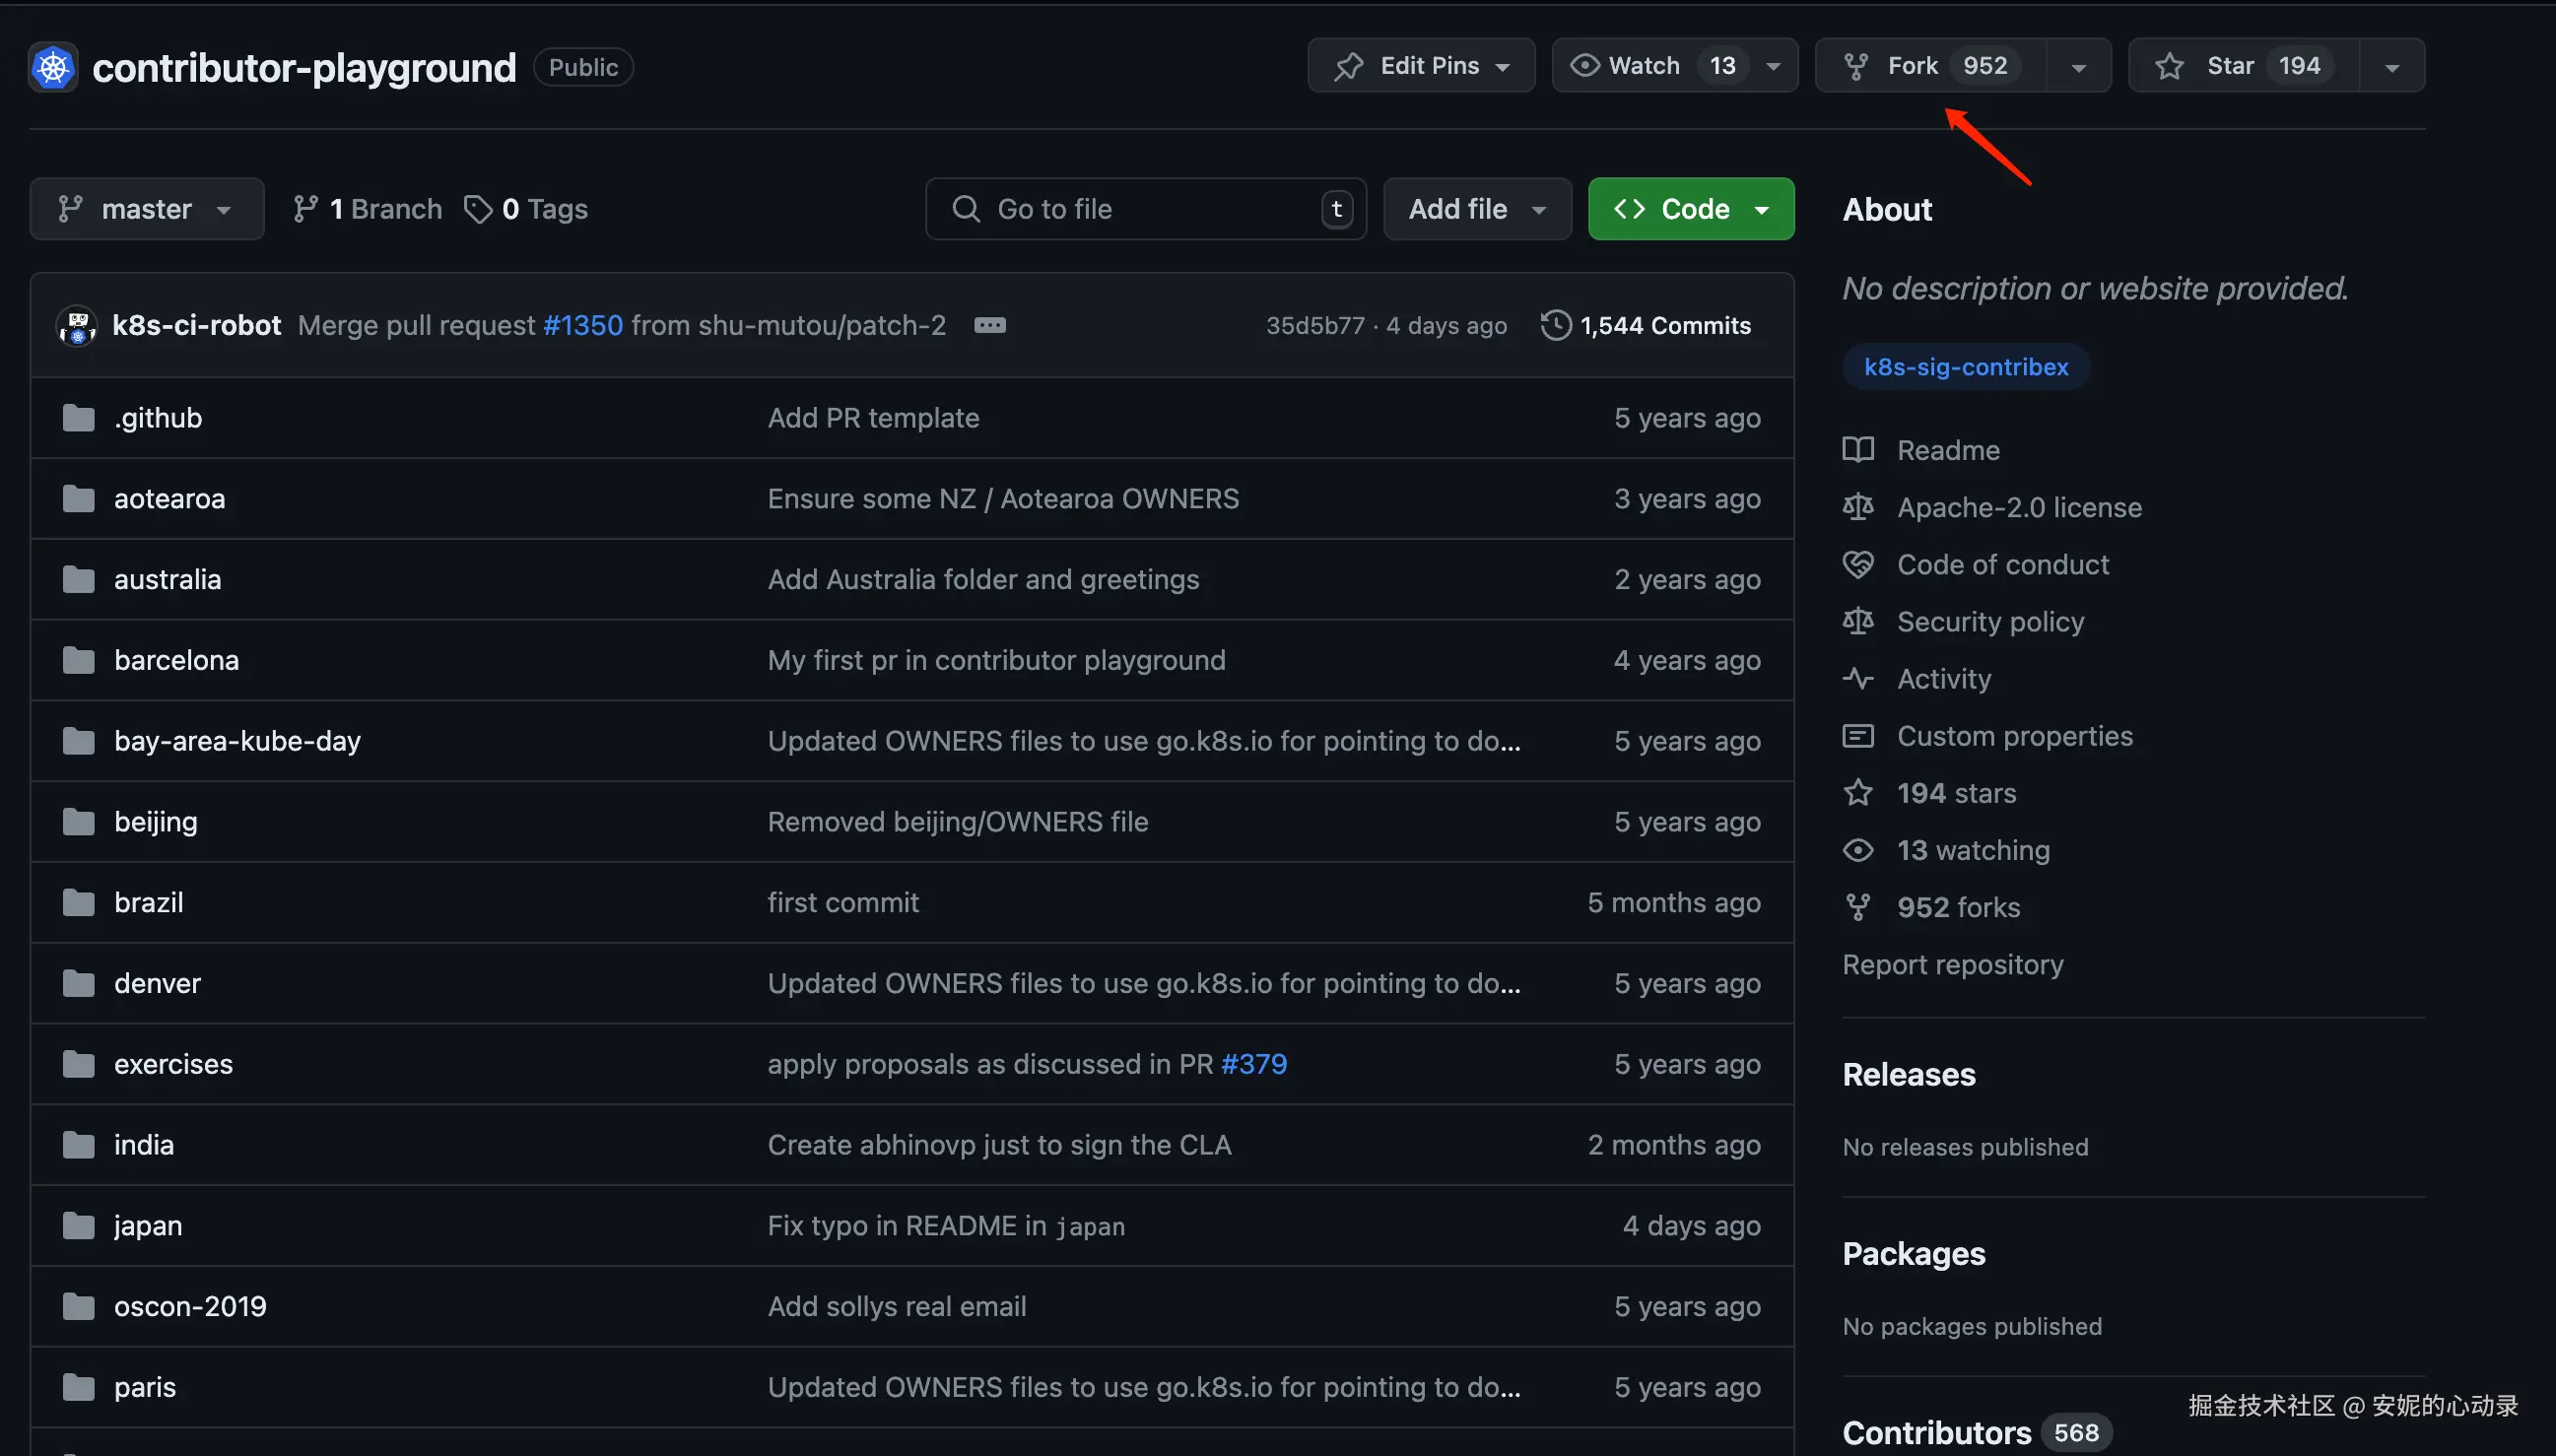
Task: Click the k8s-sig-contribex topic tag
Action: 1965,367
